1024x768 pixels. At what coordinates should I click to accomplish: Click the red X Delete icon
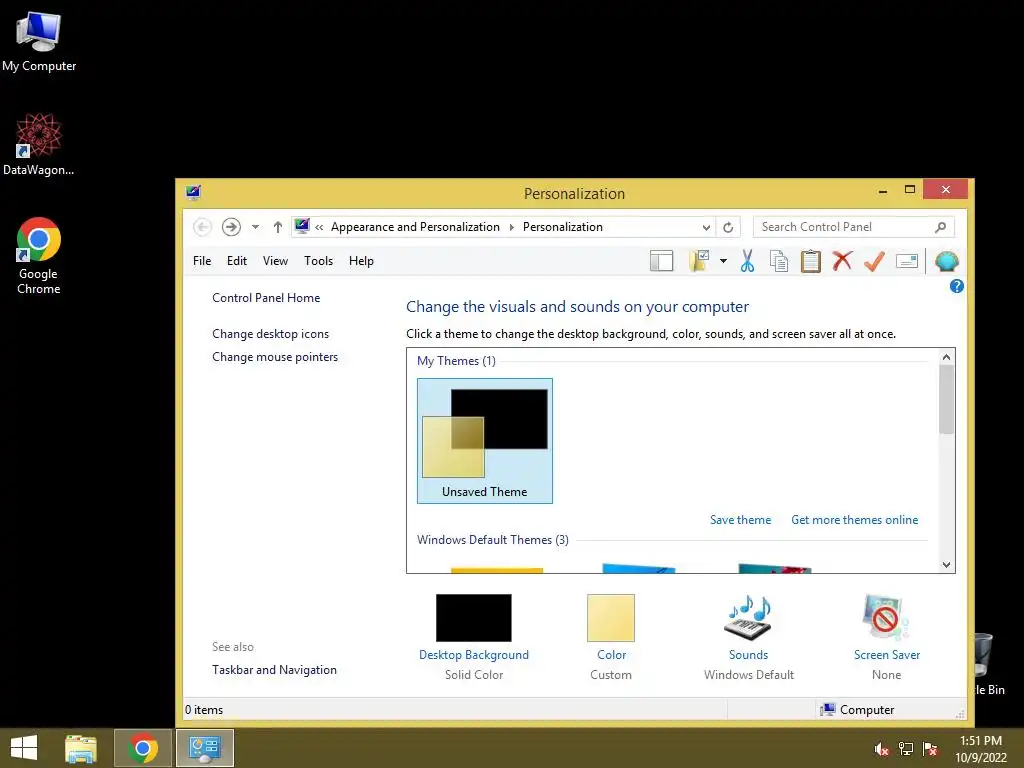pos(842,261)
